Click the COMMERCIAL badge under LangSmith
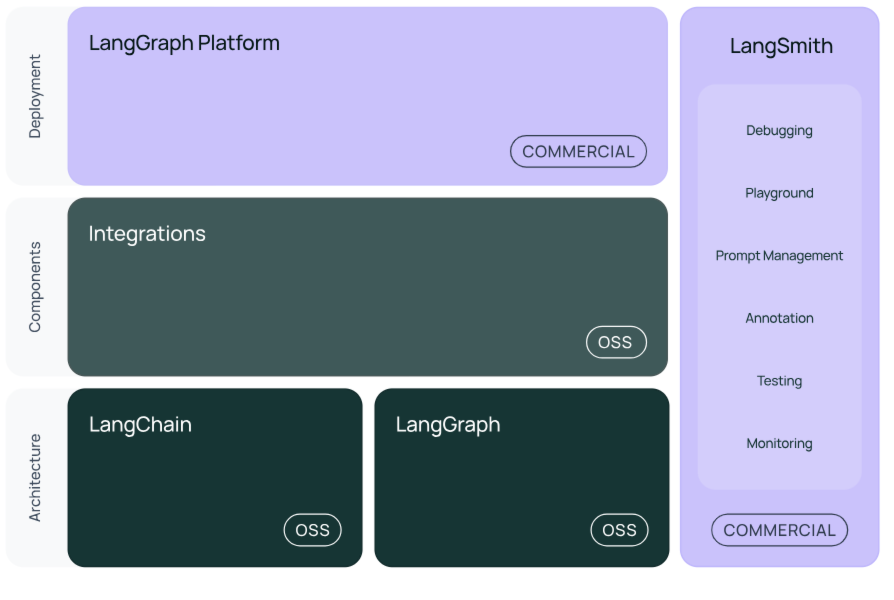This screenshot has width=894, height=600. click(x=779, y=530)
